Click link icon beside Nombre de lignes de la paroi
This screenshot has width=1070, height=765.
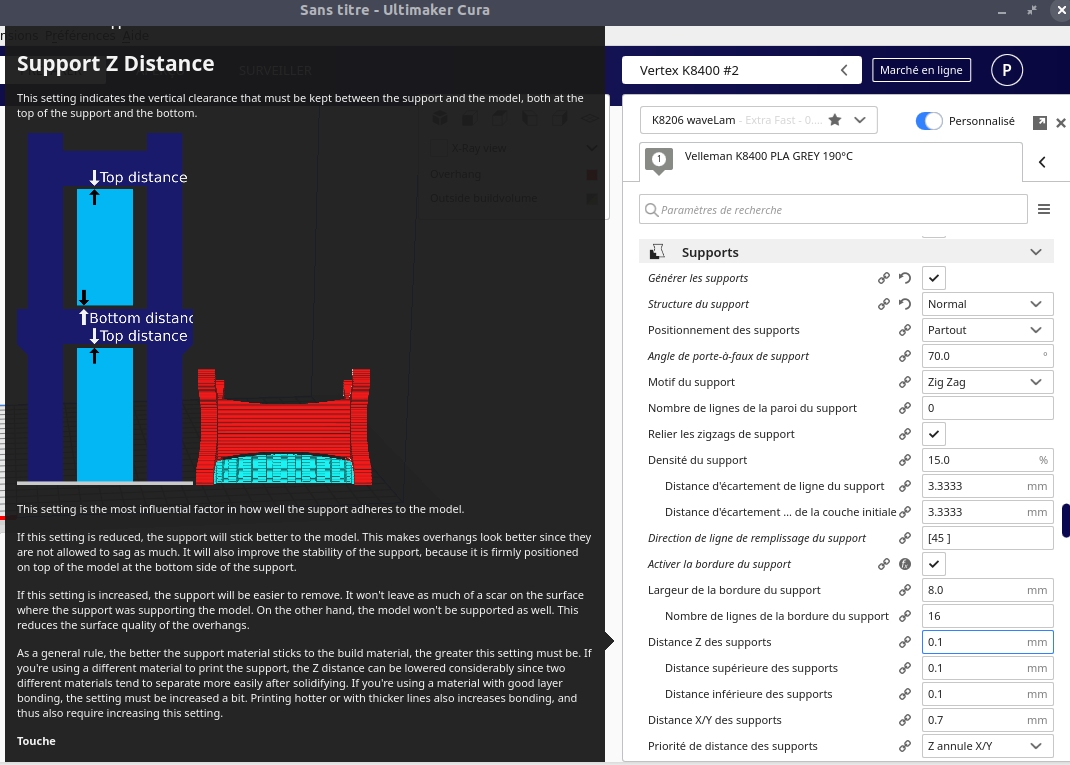pyautogui.click(x=905, y=408)
